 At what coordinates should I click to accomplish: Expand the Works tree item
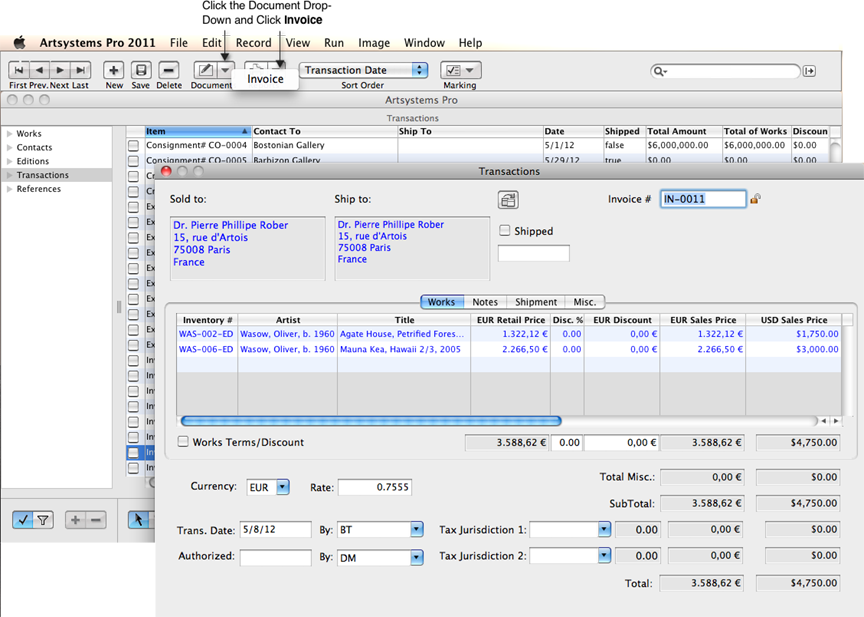[9, 133]
